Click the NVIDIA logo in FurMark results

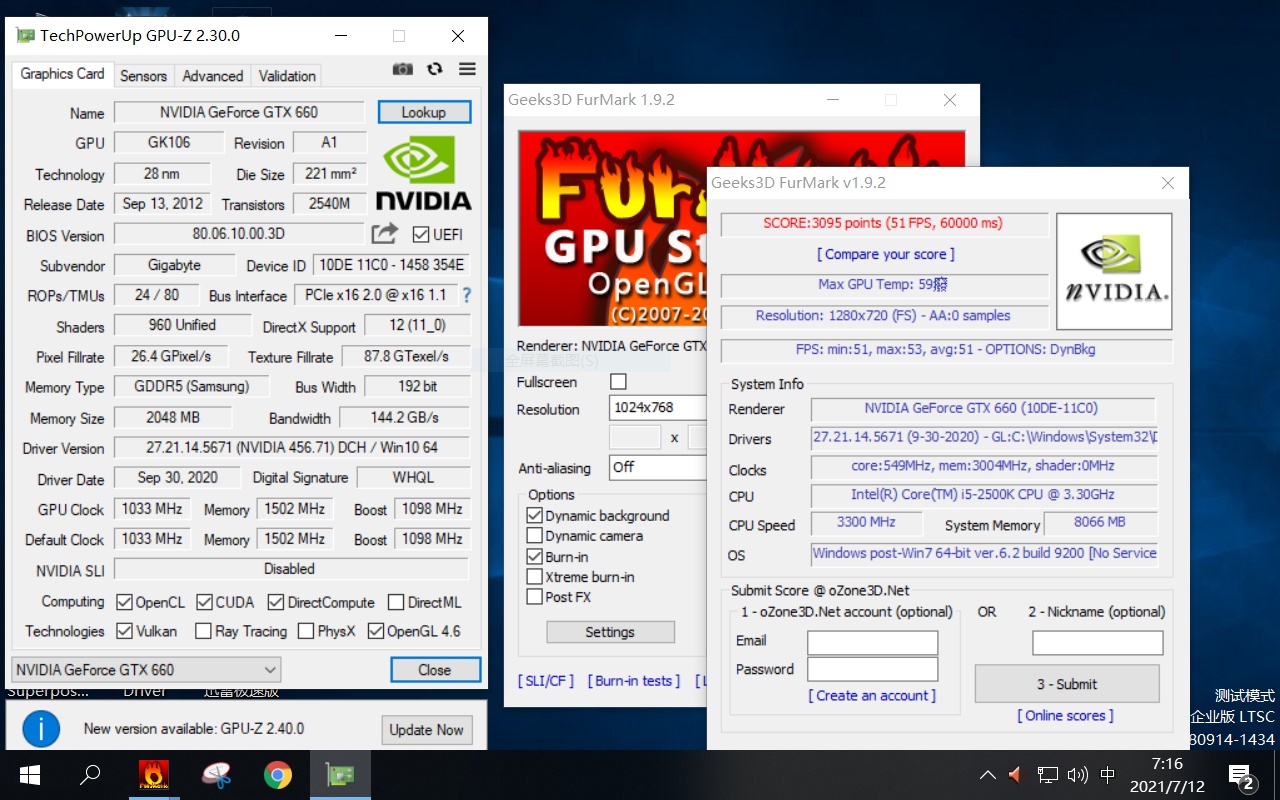click(x=1114, y=270)
